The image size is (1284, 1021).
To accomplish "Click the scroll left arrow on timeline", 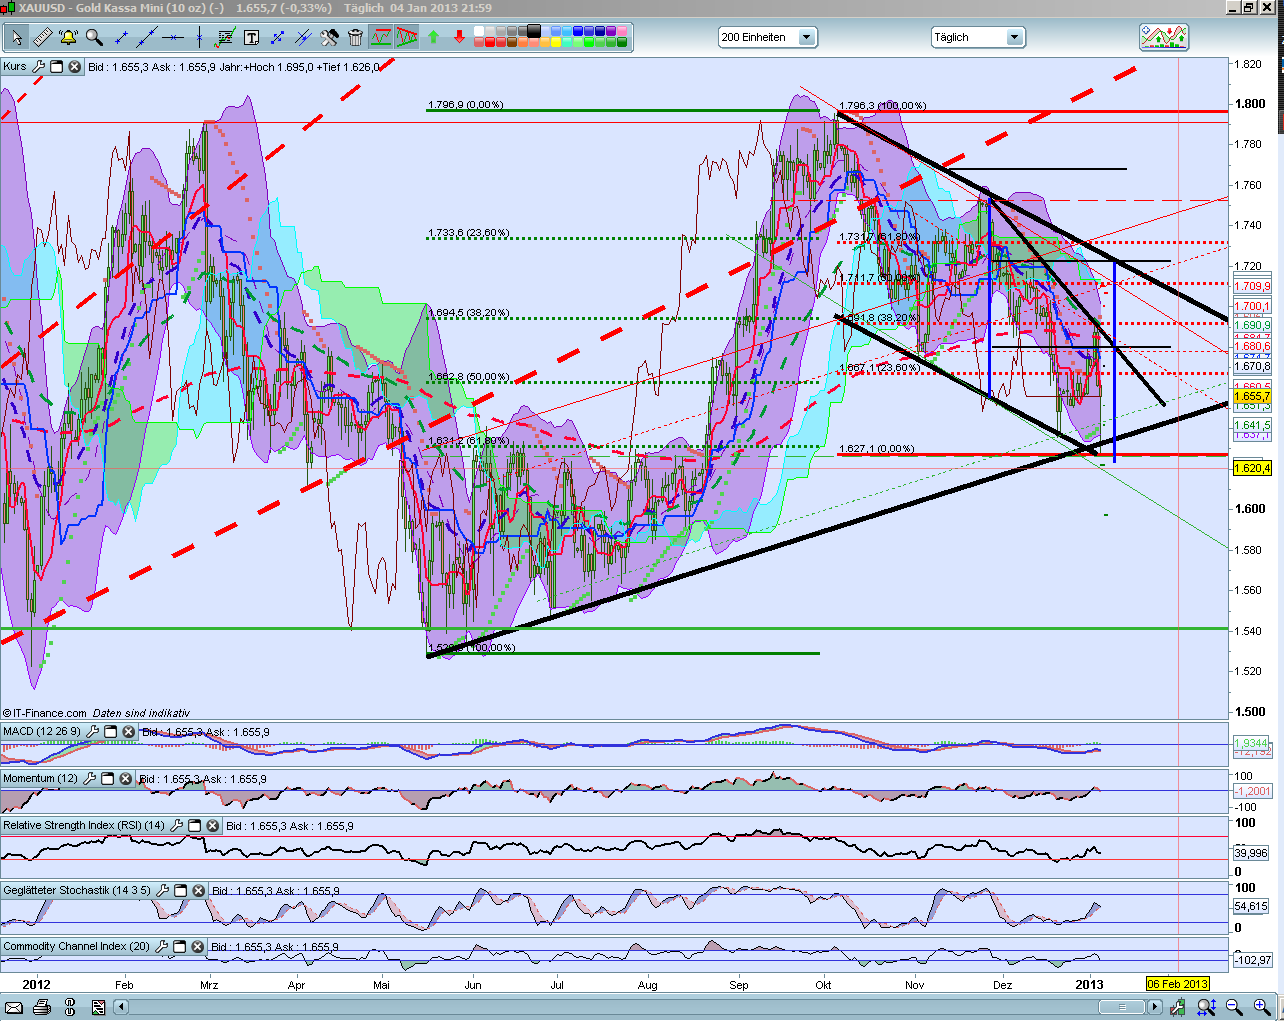I will point(122,1007).
